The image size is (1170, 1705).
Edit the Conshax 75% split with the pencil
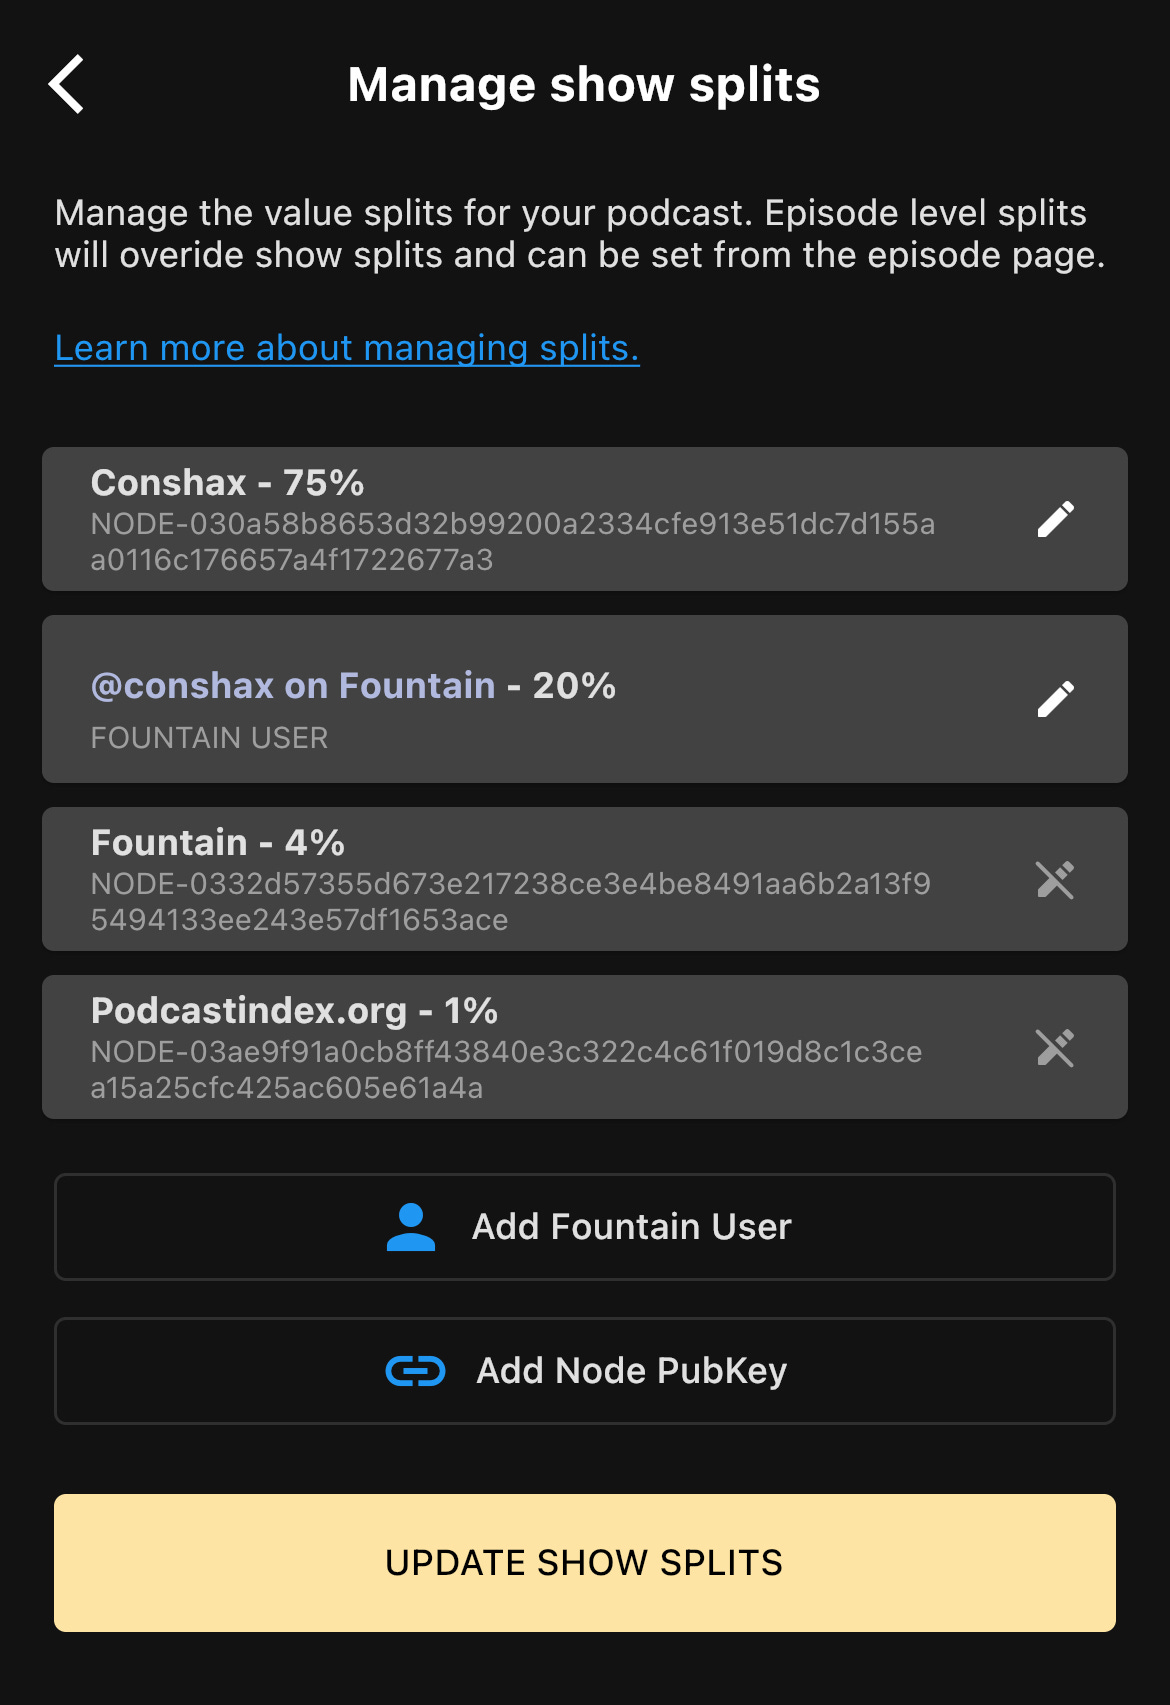point(1055,519)
